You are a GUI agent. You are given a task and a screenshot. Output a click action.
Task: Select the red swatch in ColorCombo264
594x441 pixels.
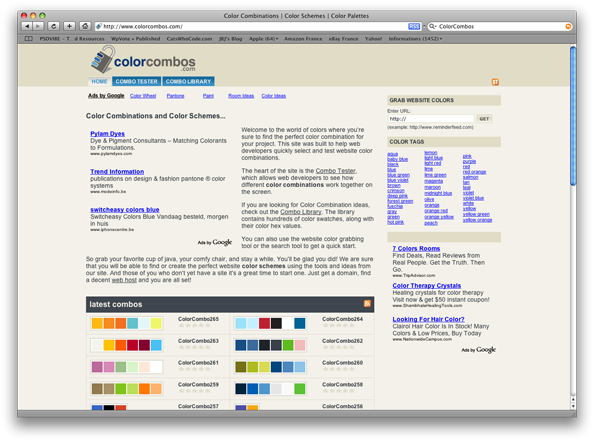(264, 324)
